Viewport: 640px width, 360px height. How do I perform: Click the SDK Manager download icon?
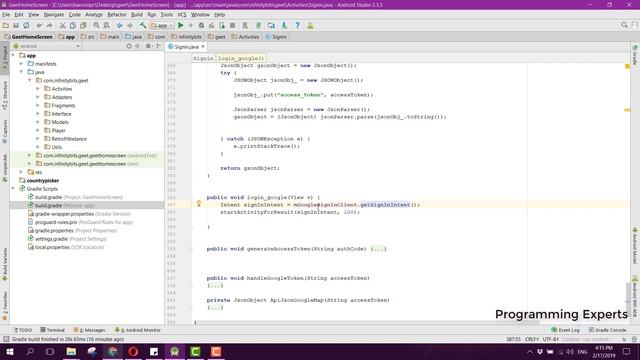click(x=284, y=25)
